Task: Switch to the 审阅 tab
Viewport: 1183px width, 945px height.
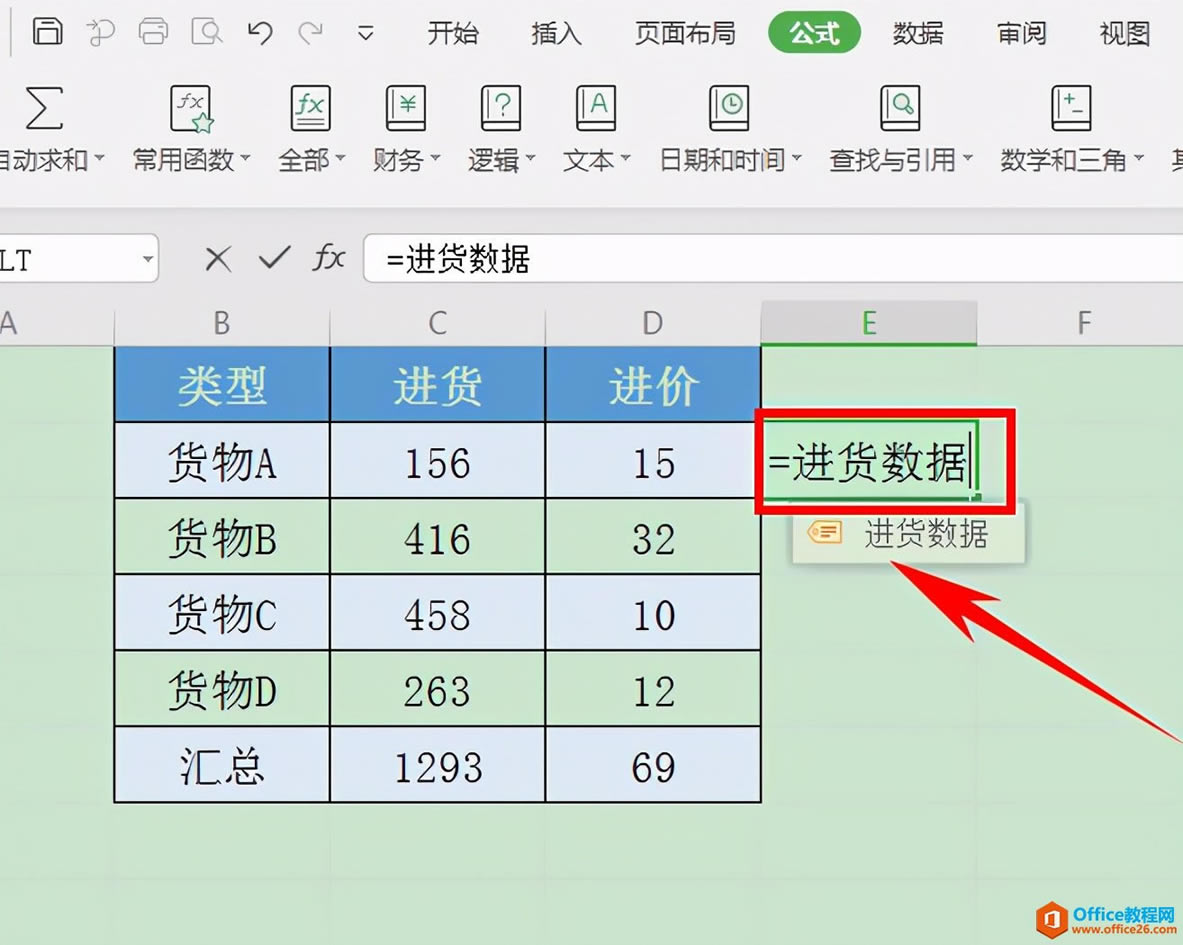Action: coord(1022,33)
